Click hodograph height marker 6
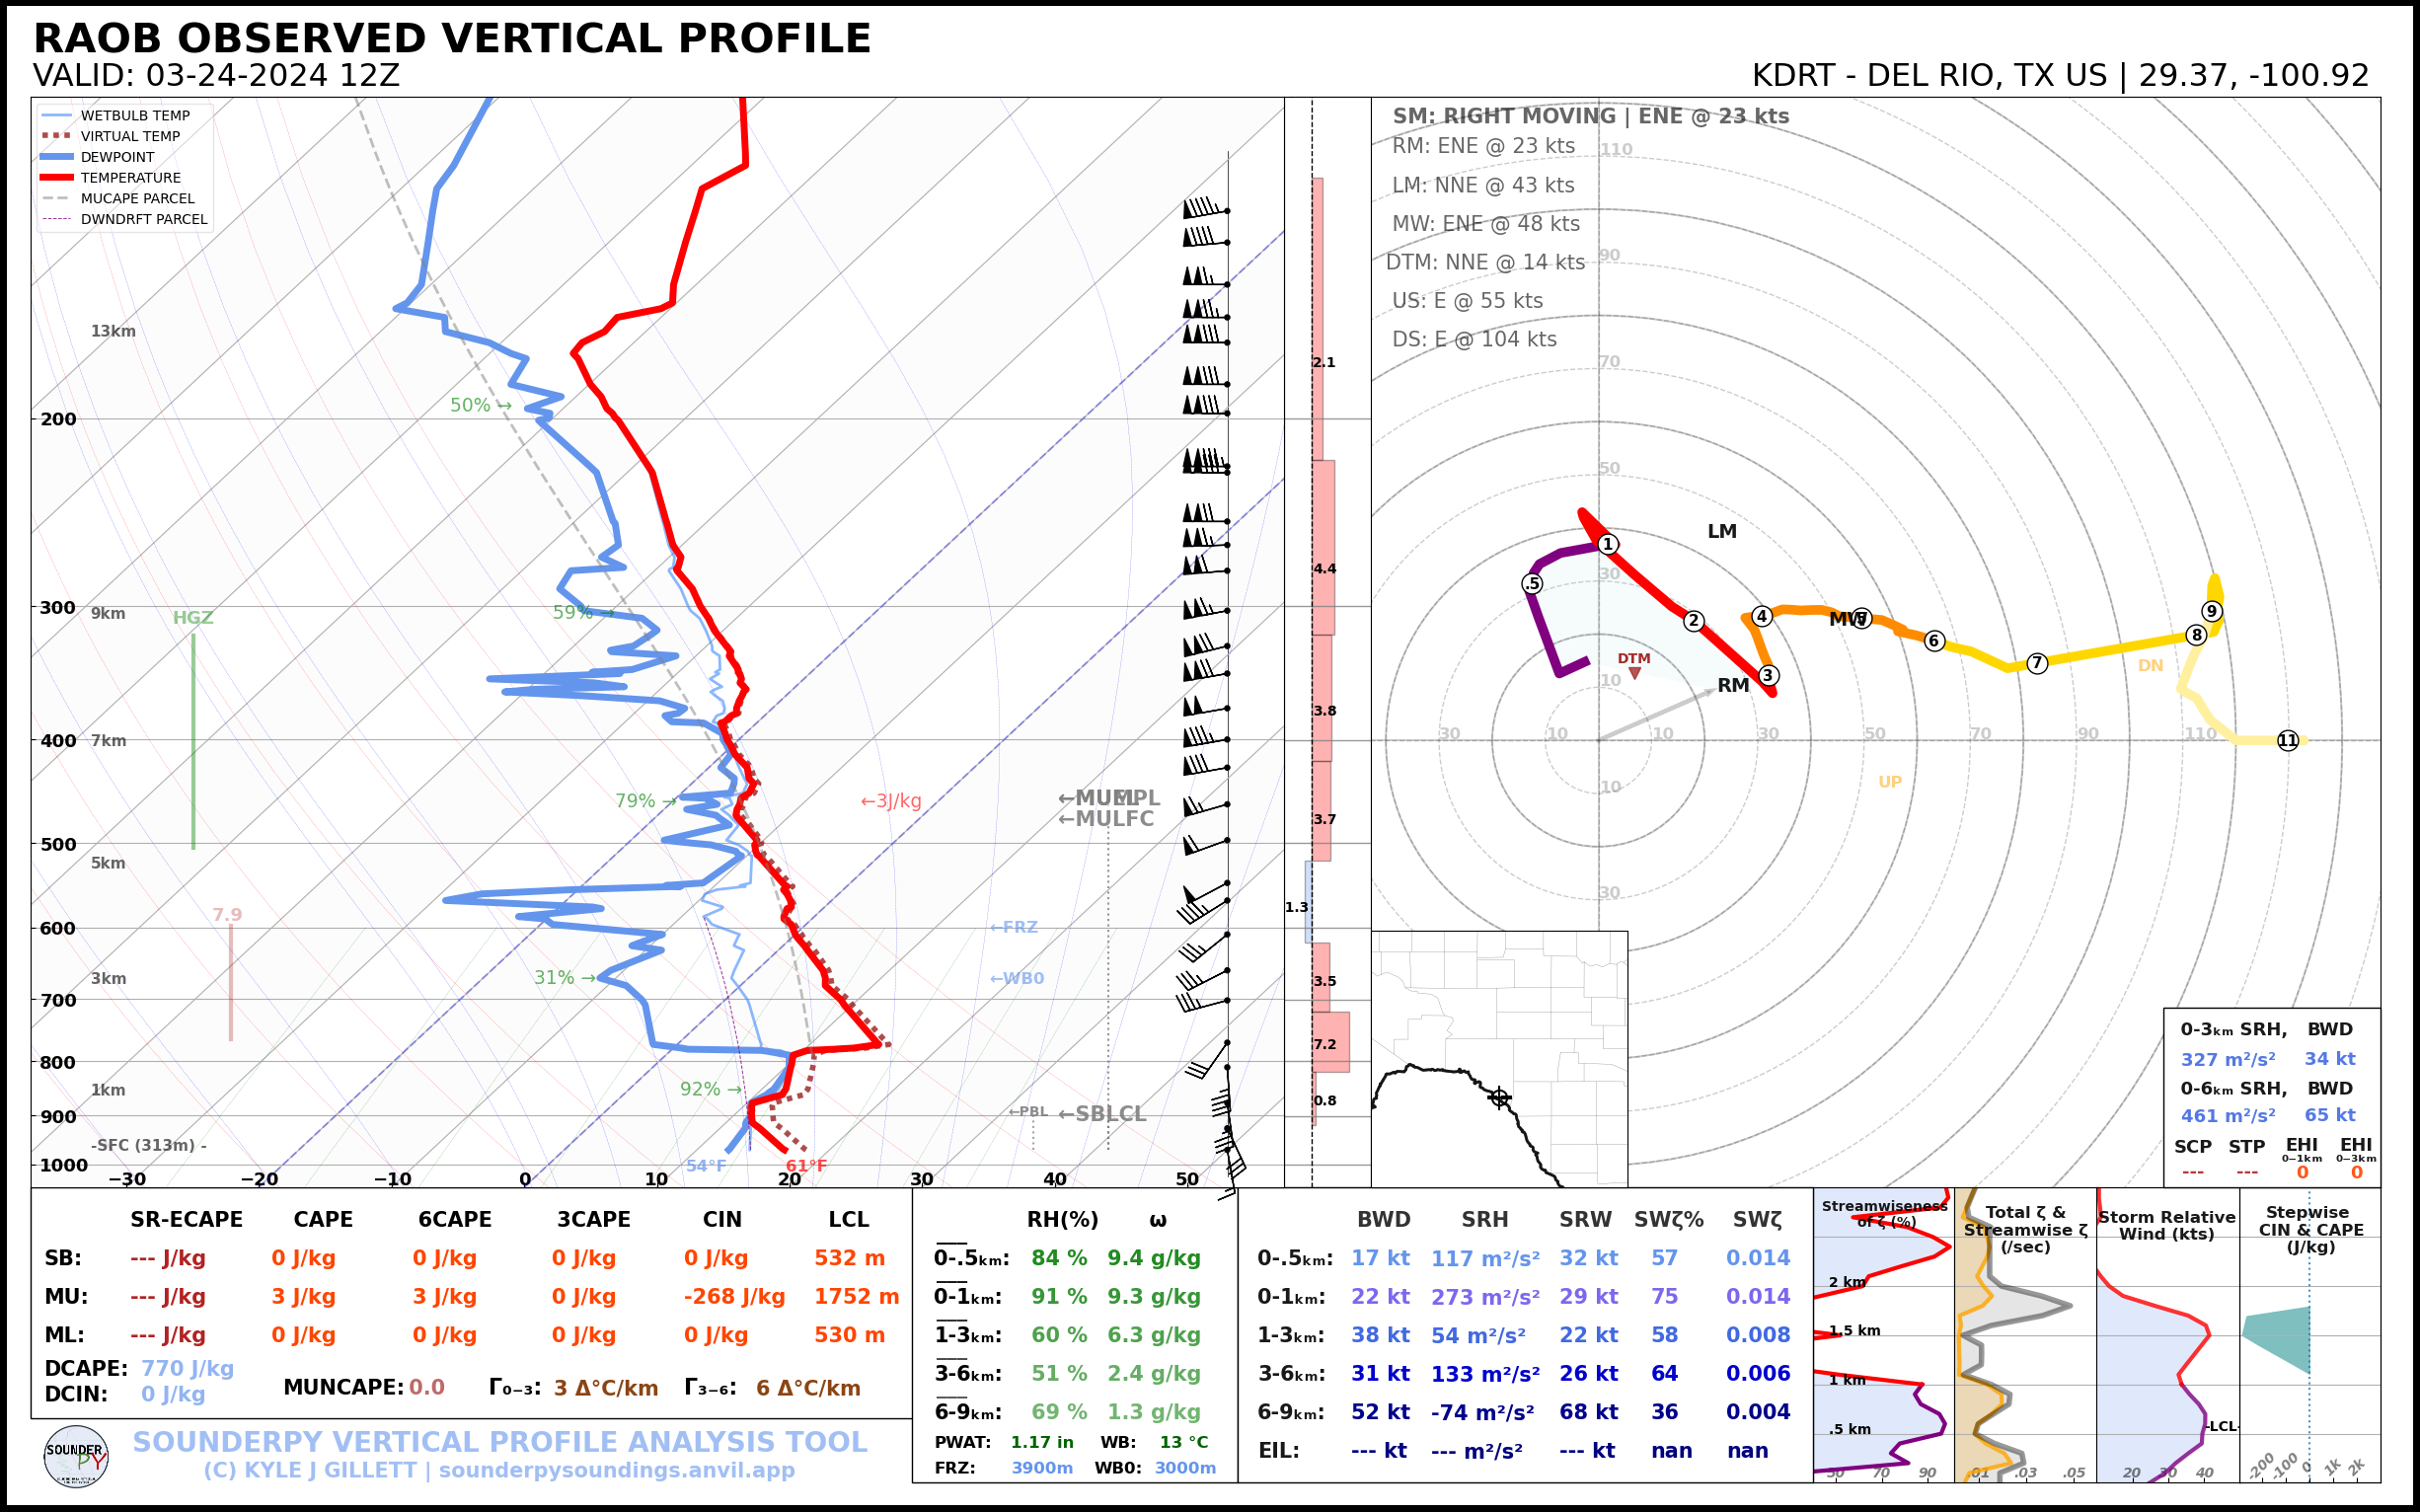 1934,641
